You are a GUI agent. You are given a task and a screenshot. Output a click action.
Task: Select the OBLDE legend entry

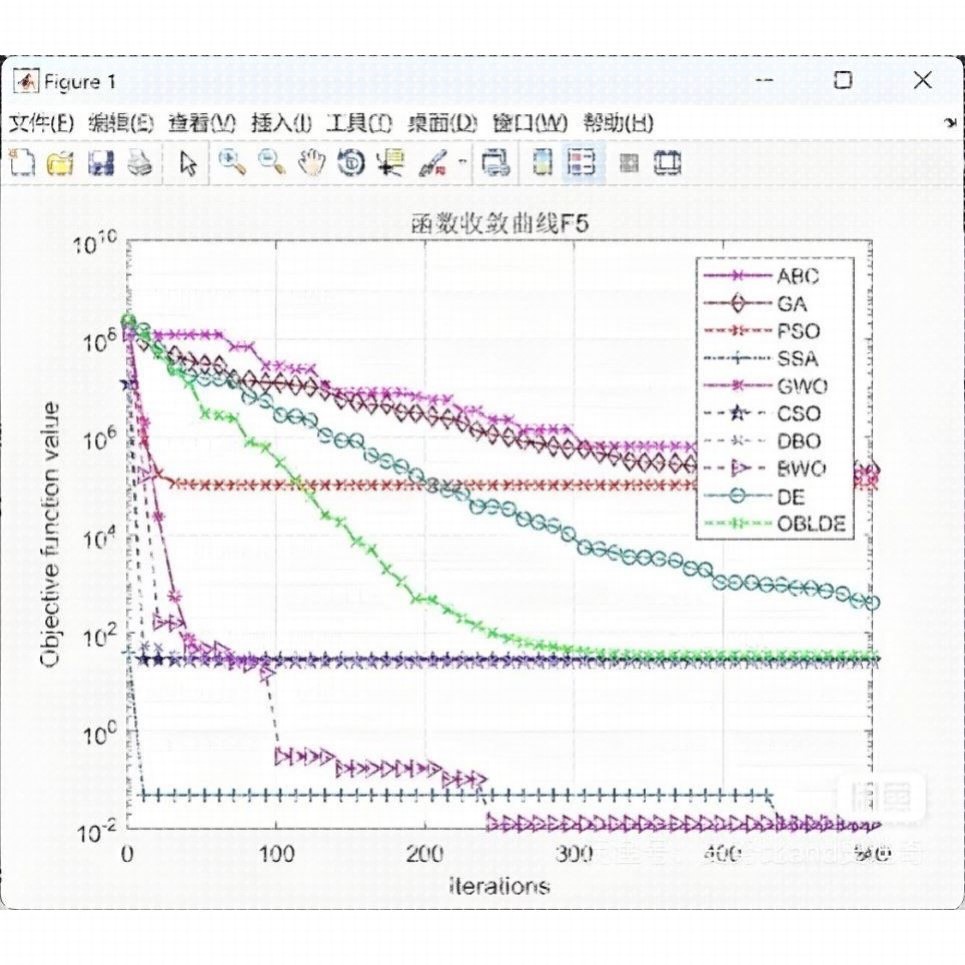click(x=810, y=522)
